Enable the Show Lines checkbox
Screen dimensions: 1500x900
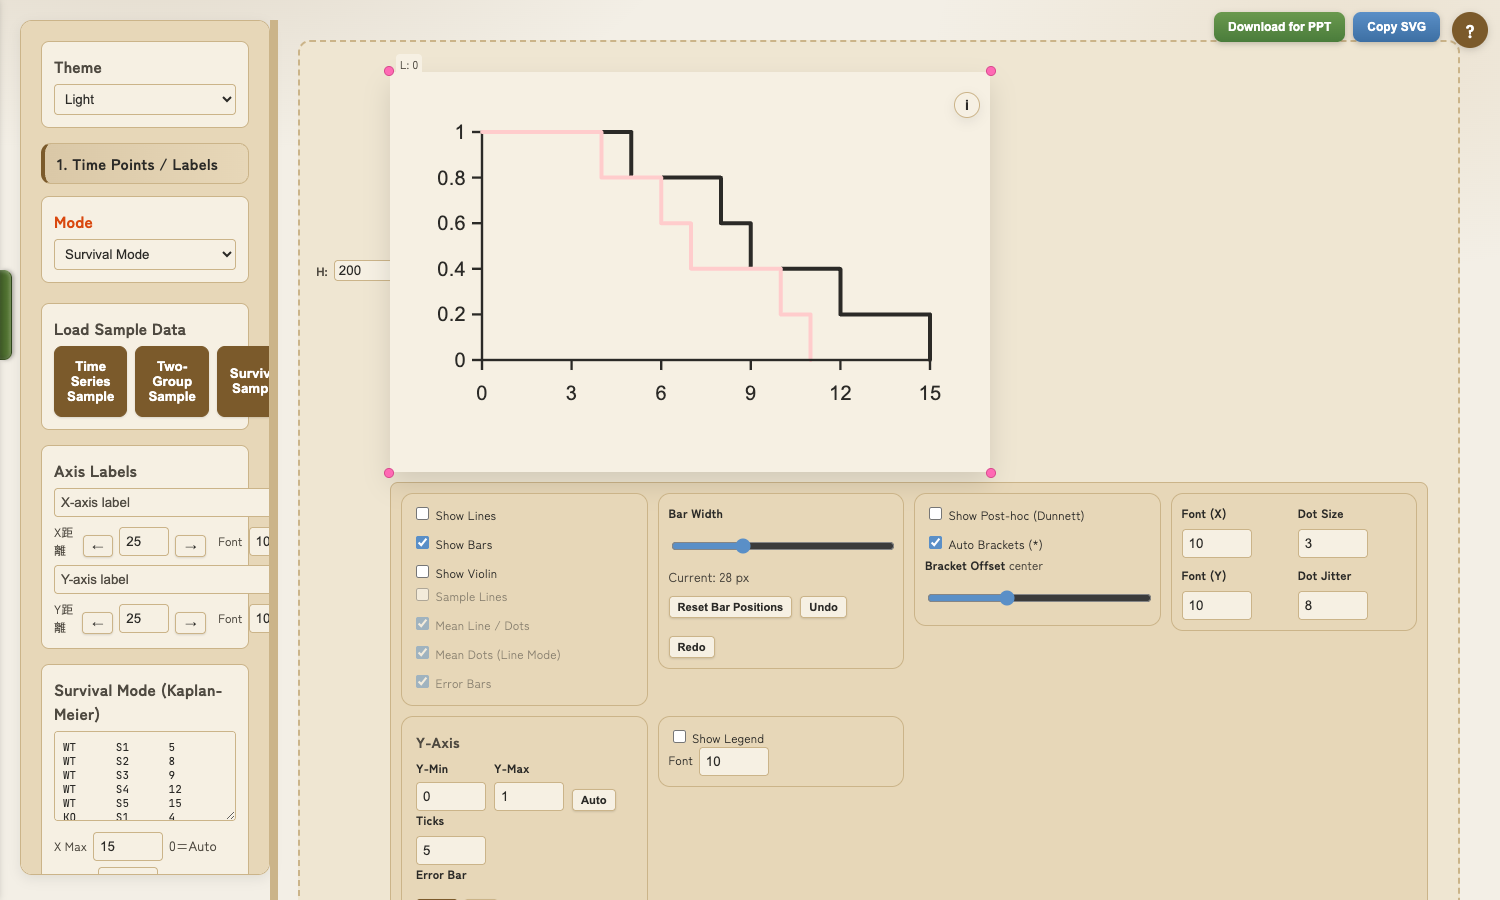(423, 514)
